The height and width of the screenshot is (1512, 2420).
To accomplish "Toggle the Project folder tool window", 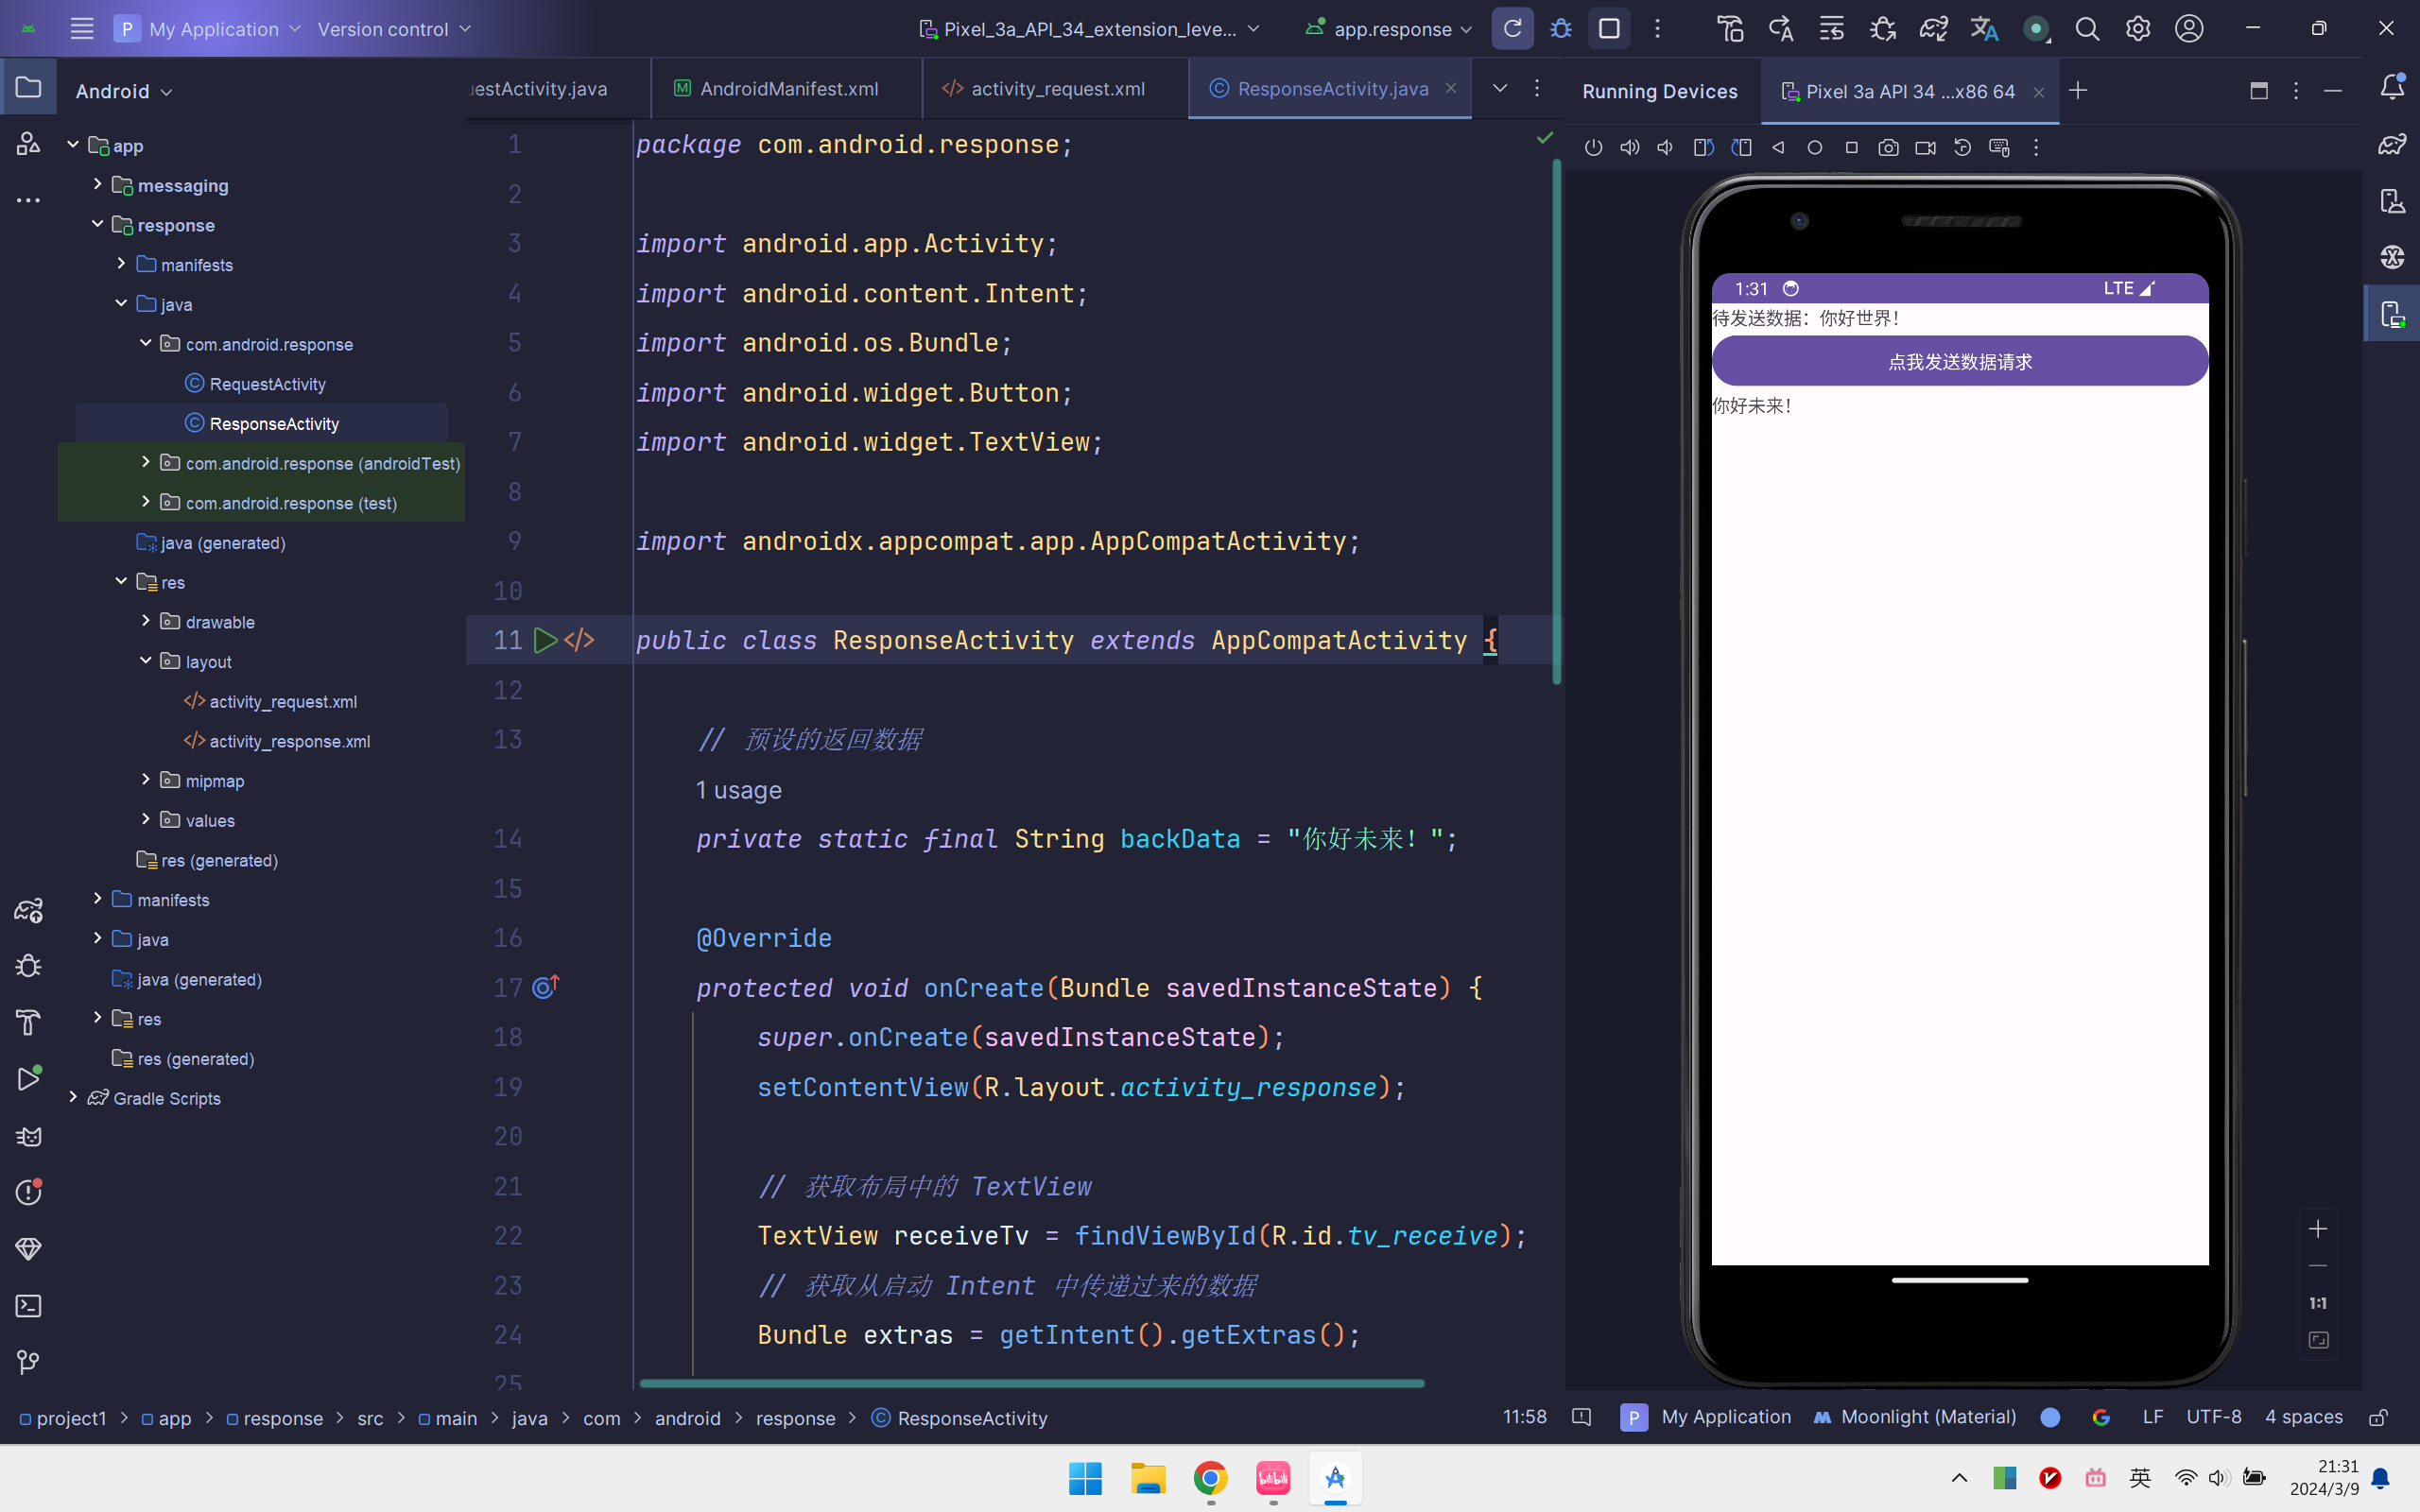I will (x=29, y=88).
